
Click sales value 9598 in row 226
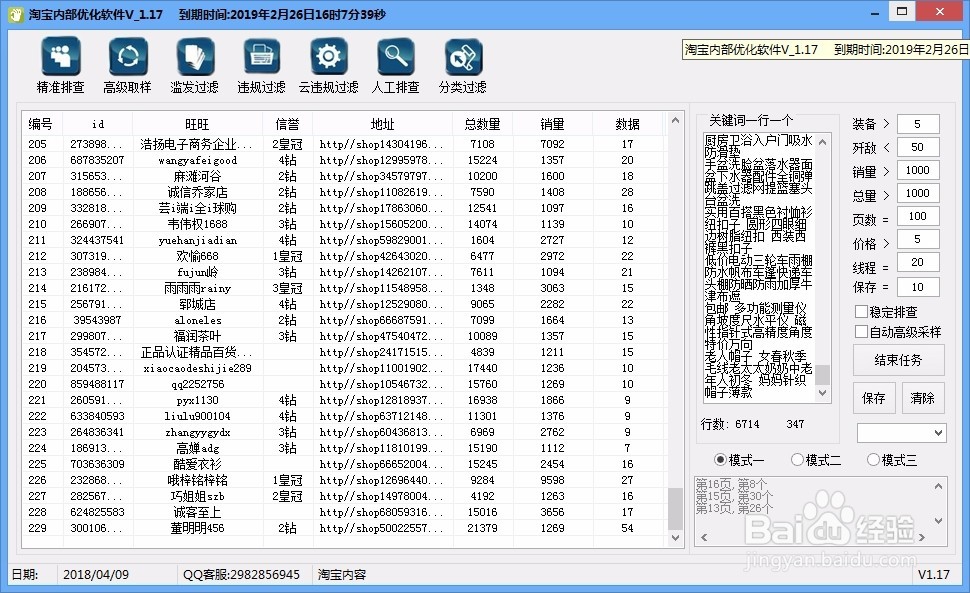[x=552, y=480]
